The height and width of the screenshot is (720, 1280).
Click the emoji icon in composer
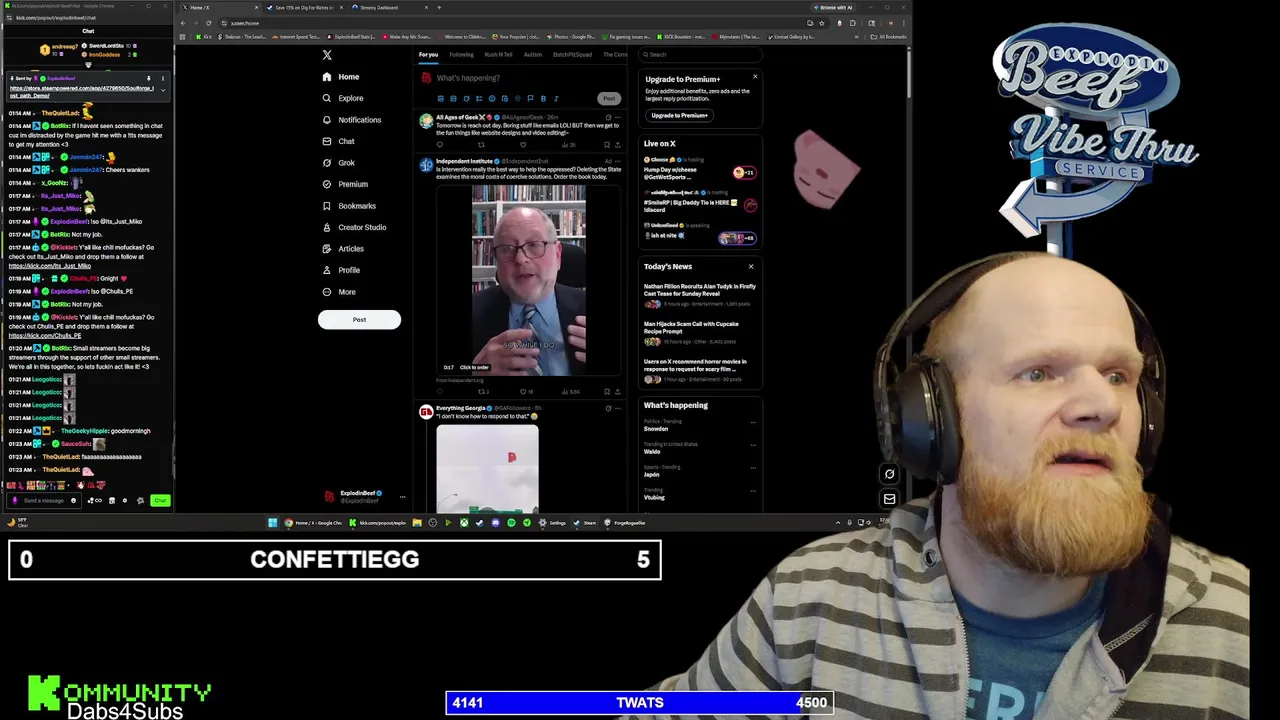(492, 98)
